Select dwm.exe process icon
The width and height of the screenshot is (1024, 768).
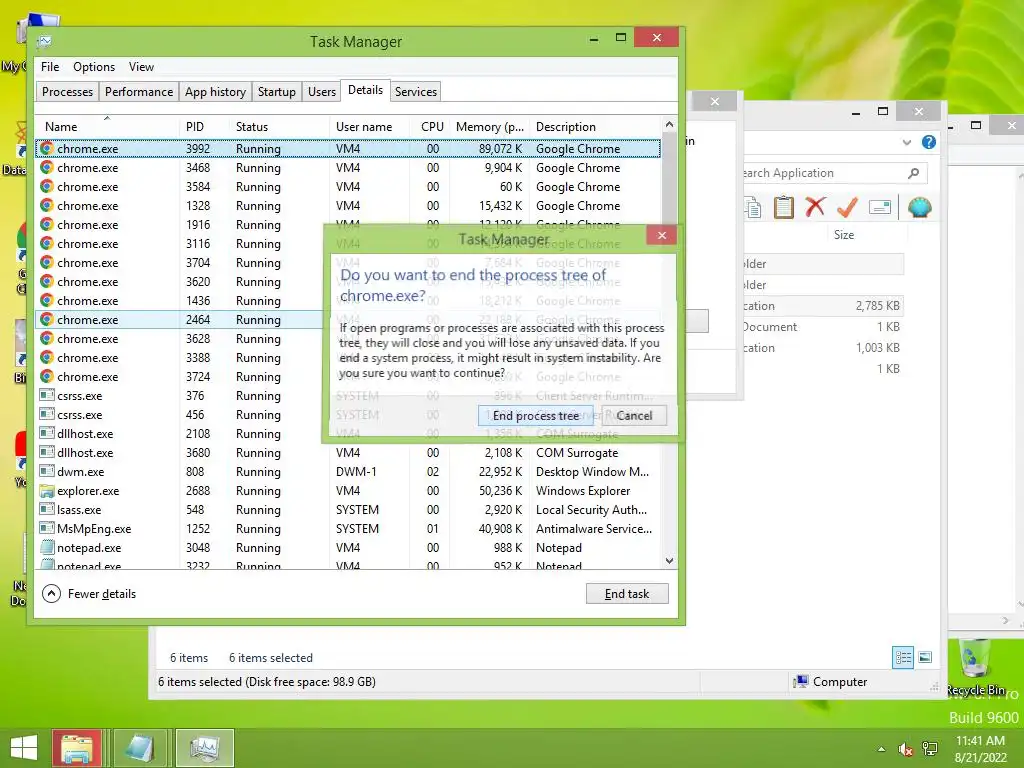46,471
